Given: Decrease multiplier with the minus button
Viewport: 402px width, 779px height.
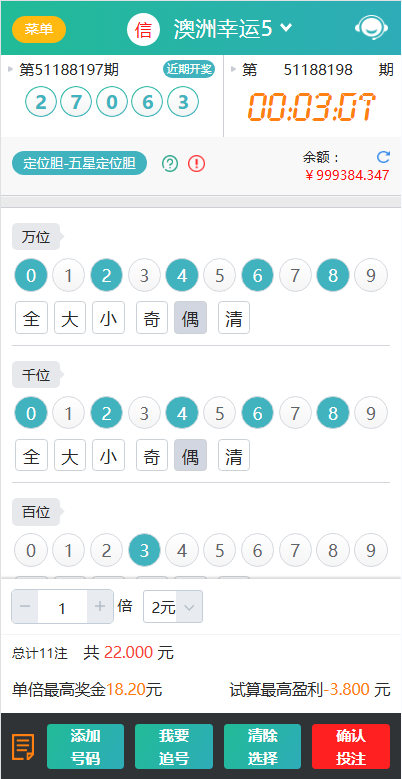Looking at the screenshot, I should [x=25, y=606].
